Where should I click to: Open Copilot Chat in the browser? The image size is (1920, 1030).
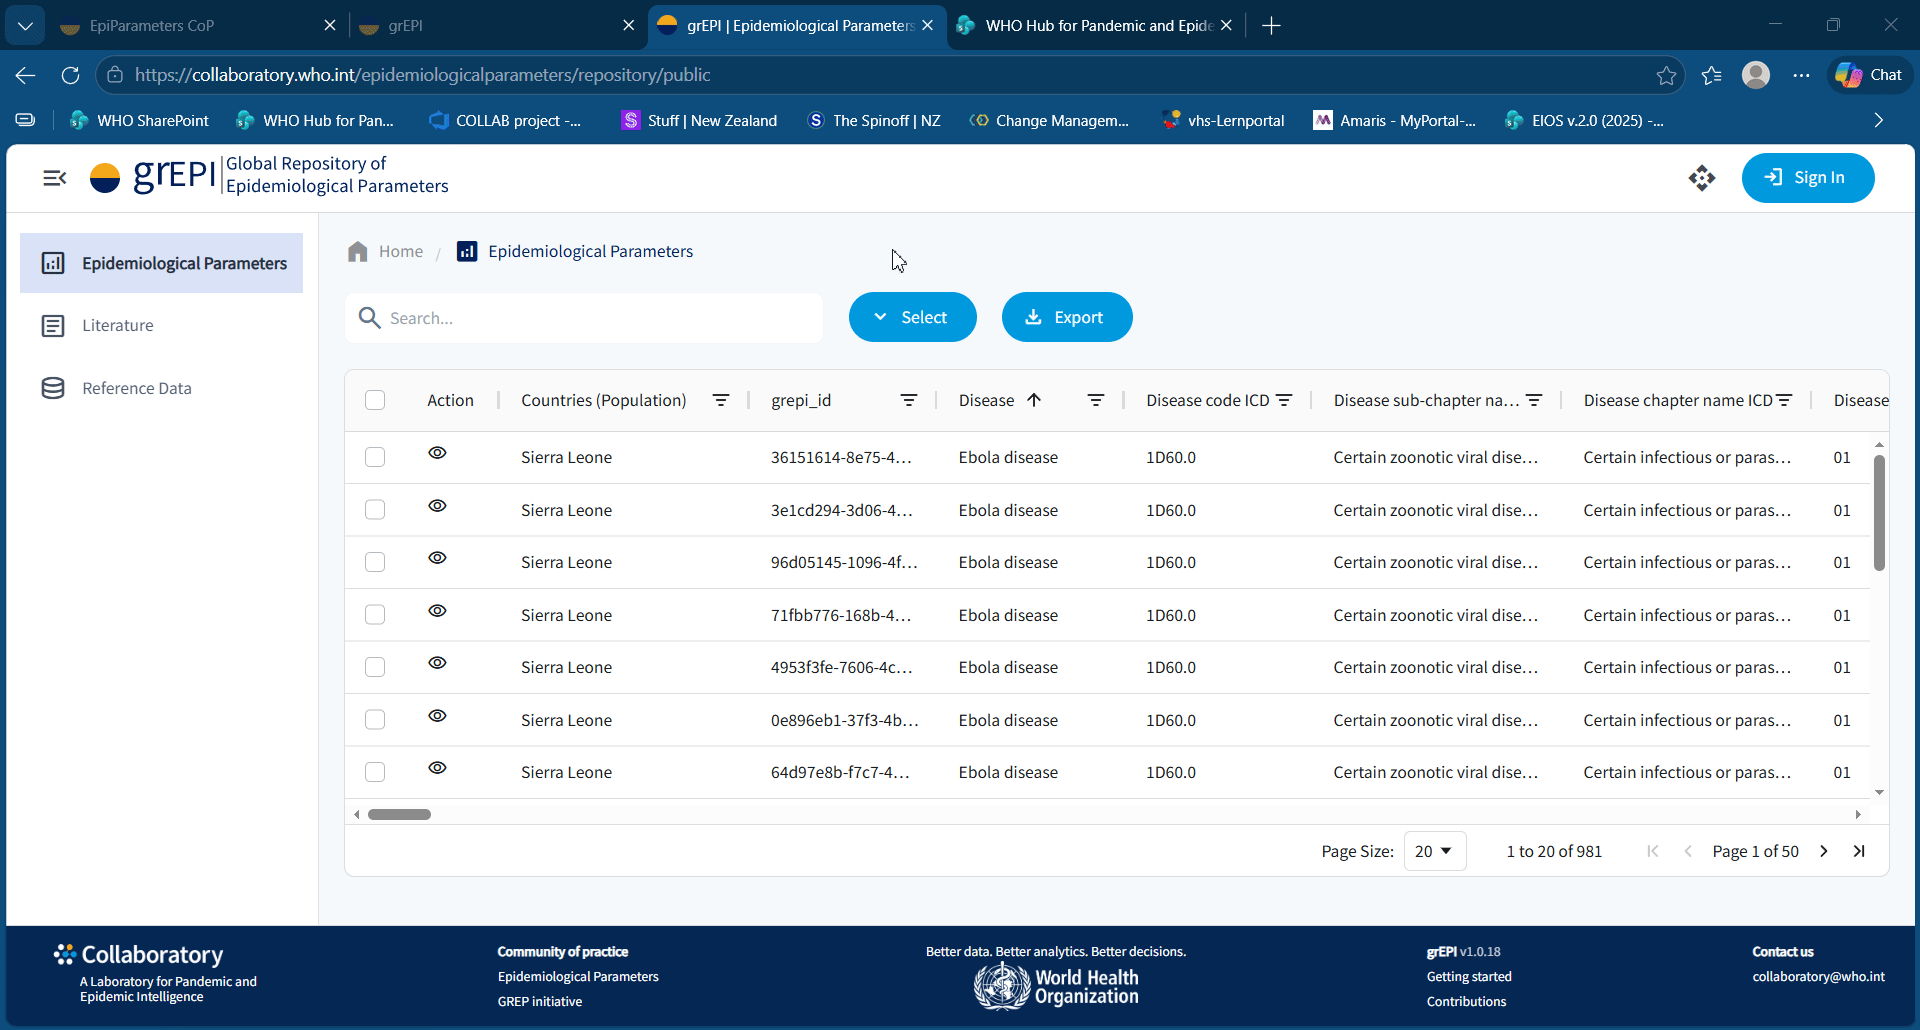(x=1870, y=75)
